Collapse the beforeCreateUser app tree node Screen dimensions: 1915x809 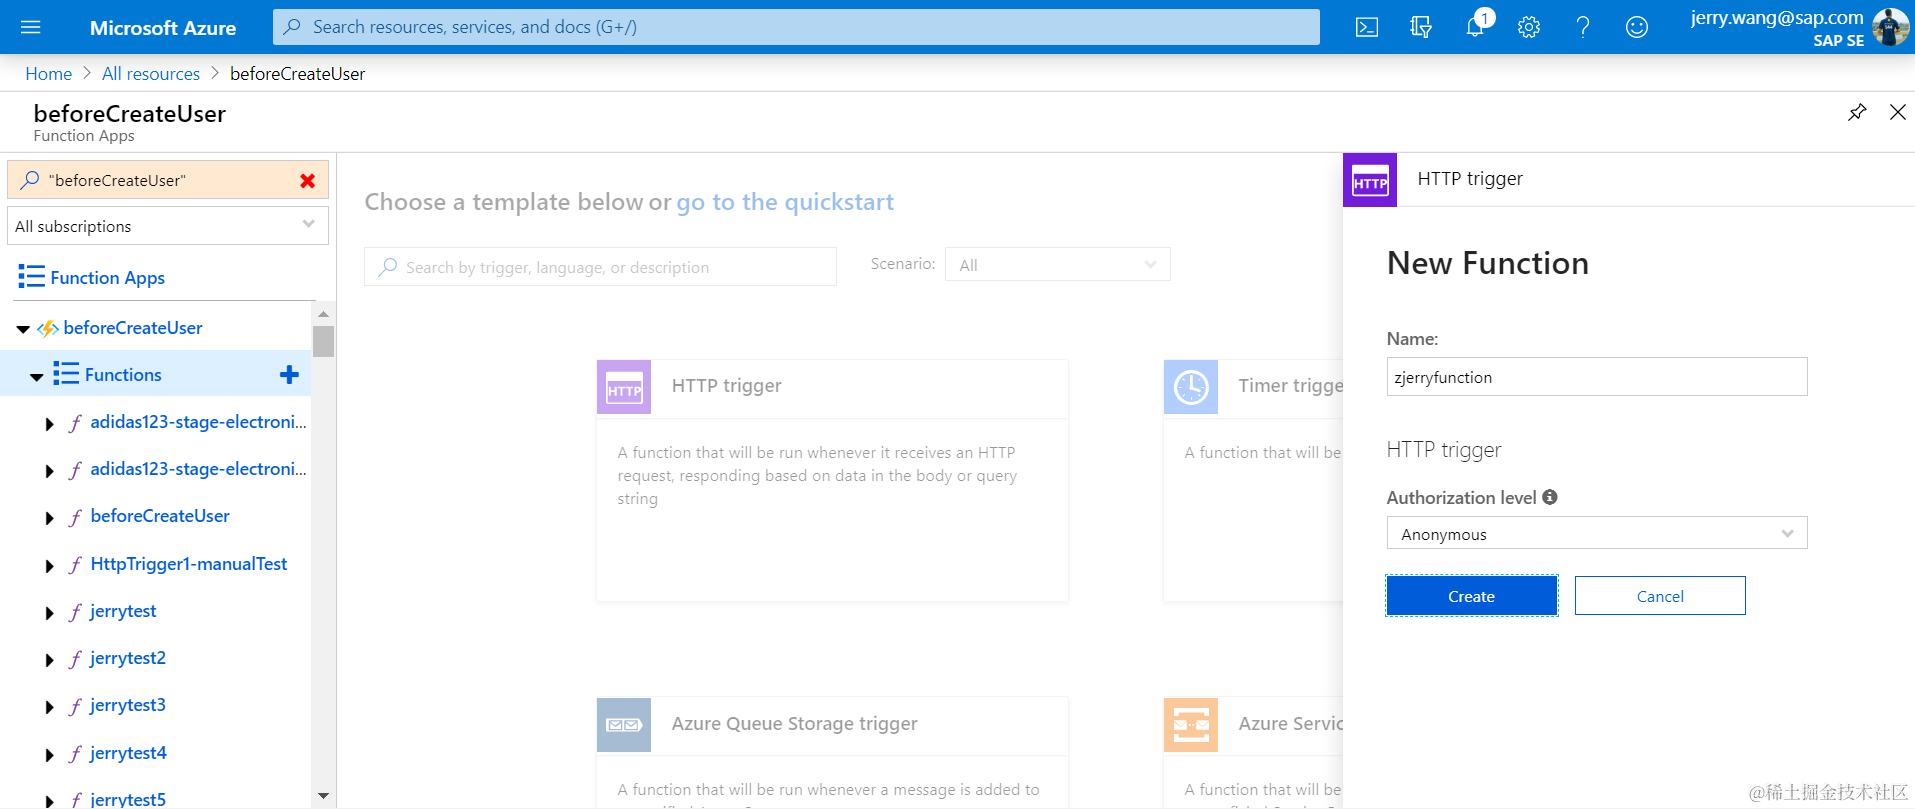point(23,329)
